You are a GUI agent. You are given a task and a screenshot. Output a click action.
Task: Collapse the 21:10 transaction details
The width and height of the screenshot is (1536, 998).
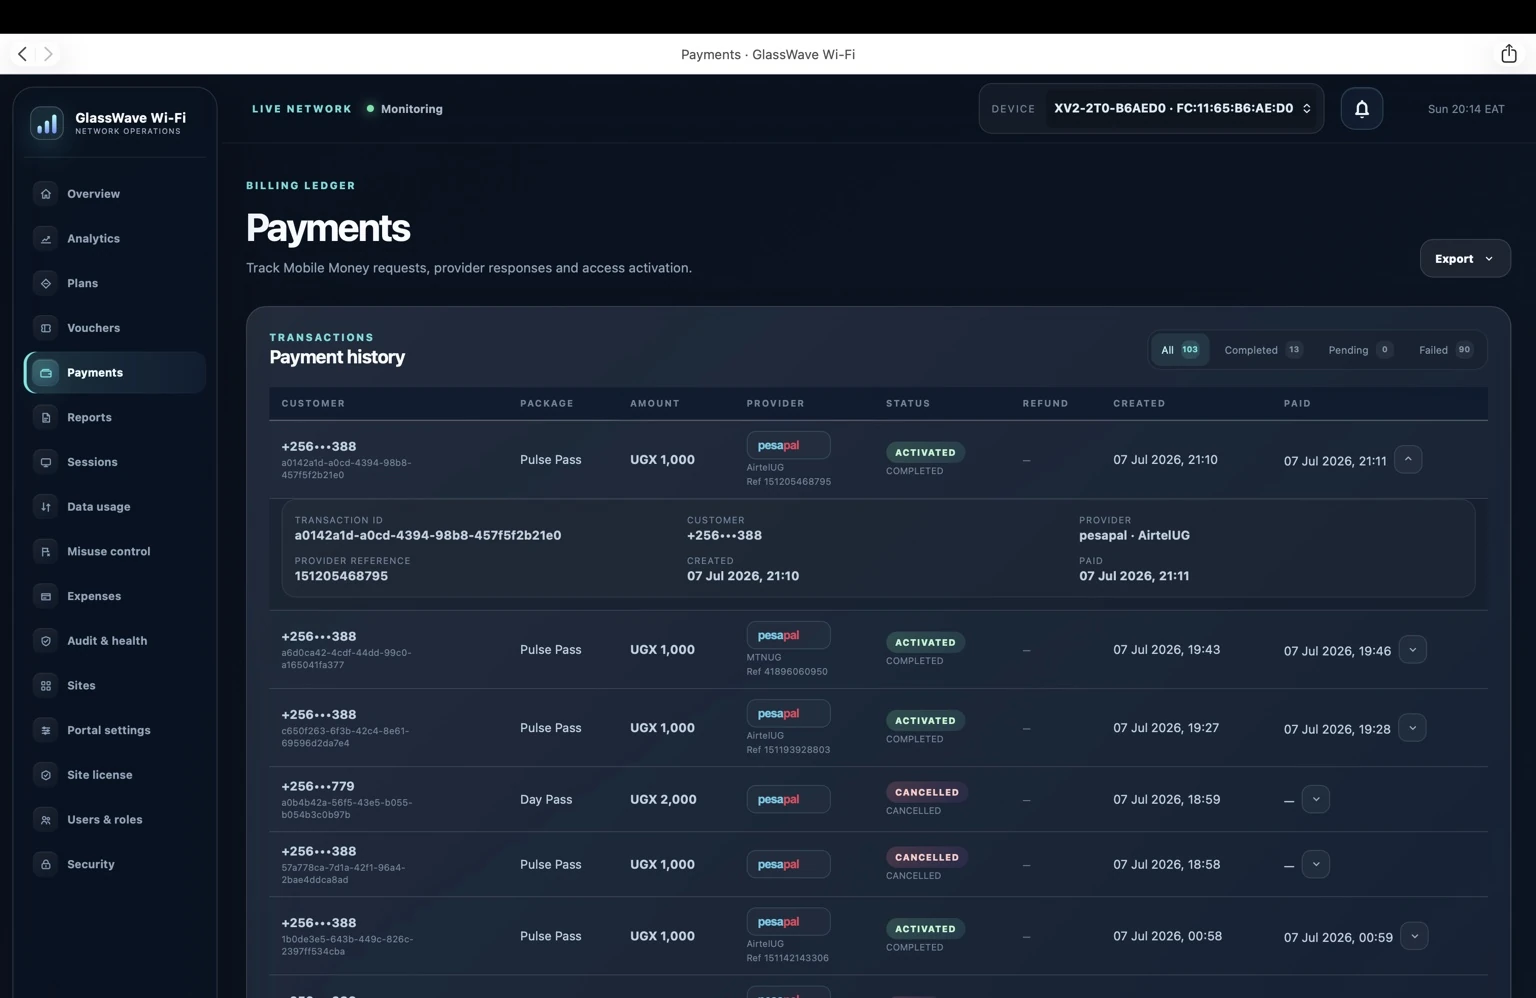pyautogui.click(x=1408, y=459)
